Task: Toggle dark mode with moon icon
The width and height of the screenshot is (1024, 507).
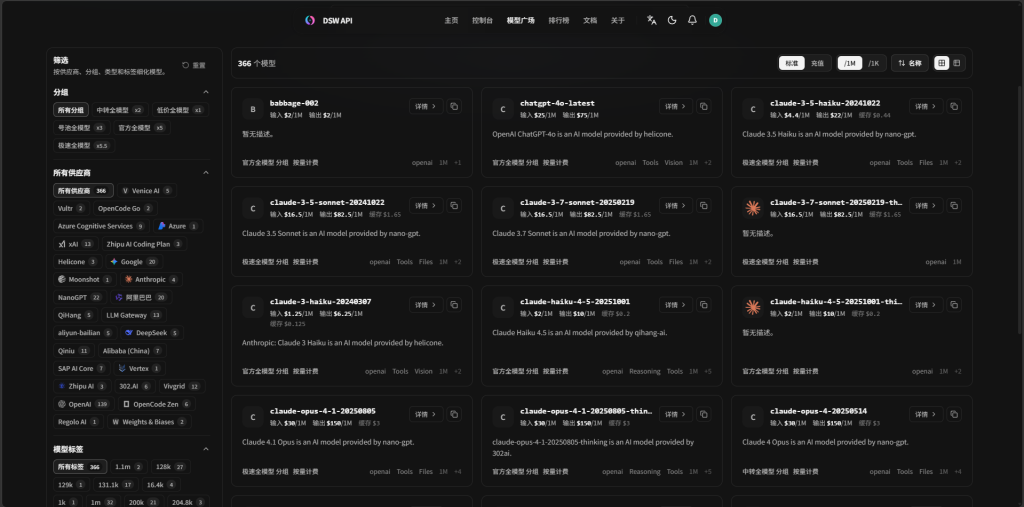Action: [672, 20]
